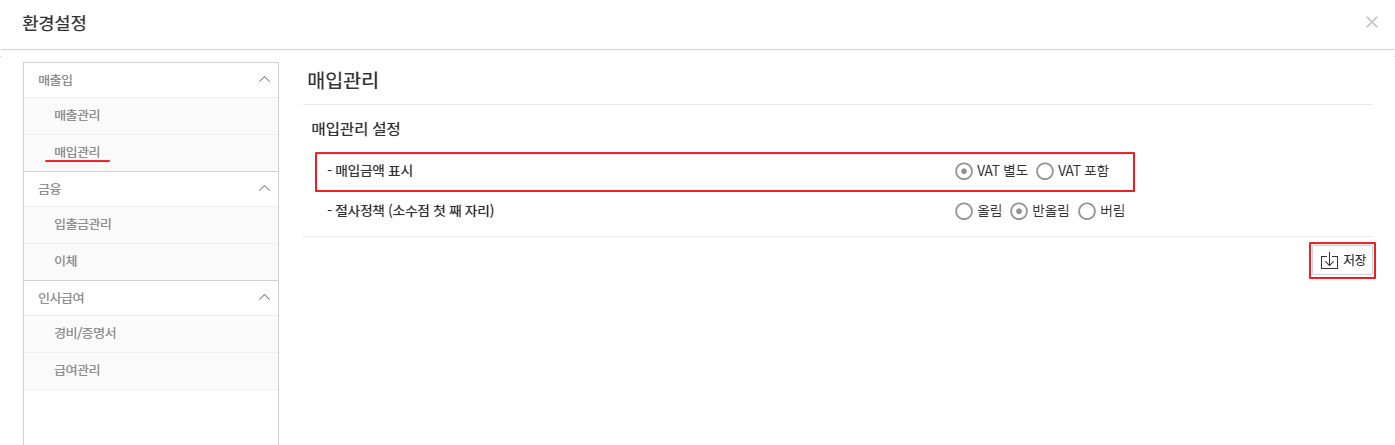Click the 인사급여 category header
The width and height of the screenshot is (1395, 445).
click(62, 297)
